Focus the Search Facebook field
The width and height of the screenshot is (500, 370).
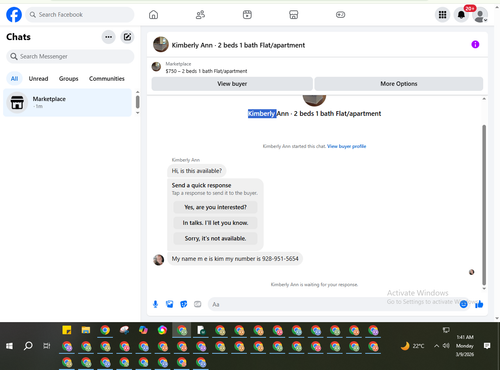pos(80,15)
